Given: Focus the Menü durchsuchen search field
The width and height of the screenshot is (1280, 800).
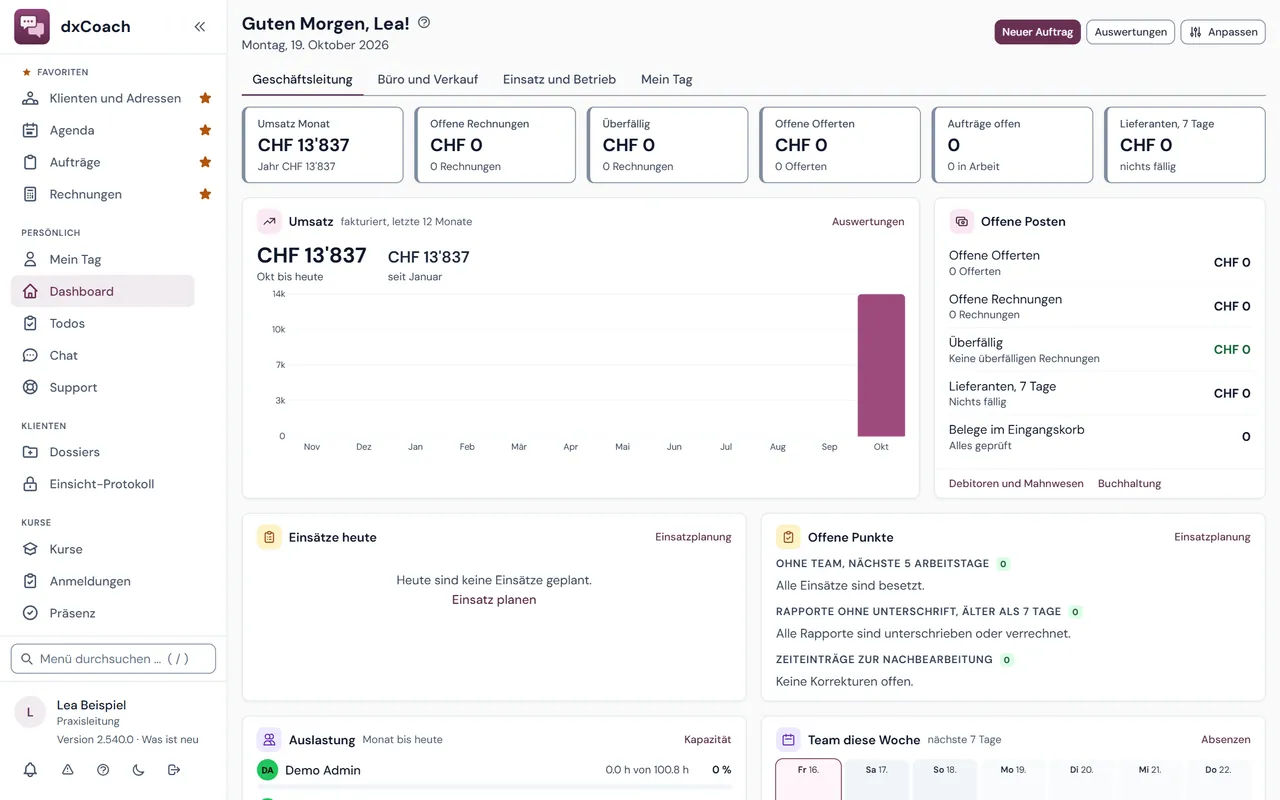Looking at the screenshot, I should [x=113, y=659].
